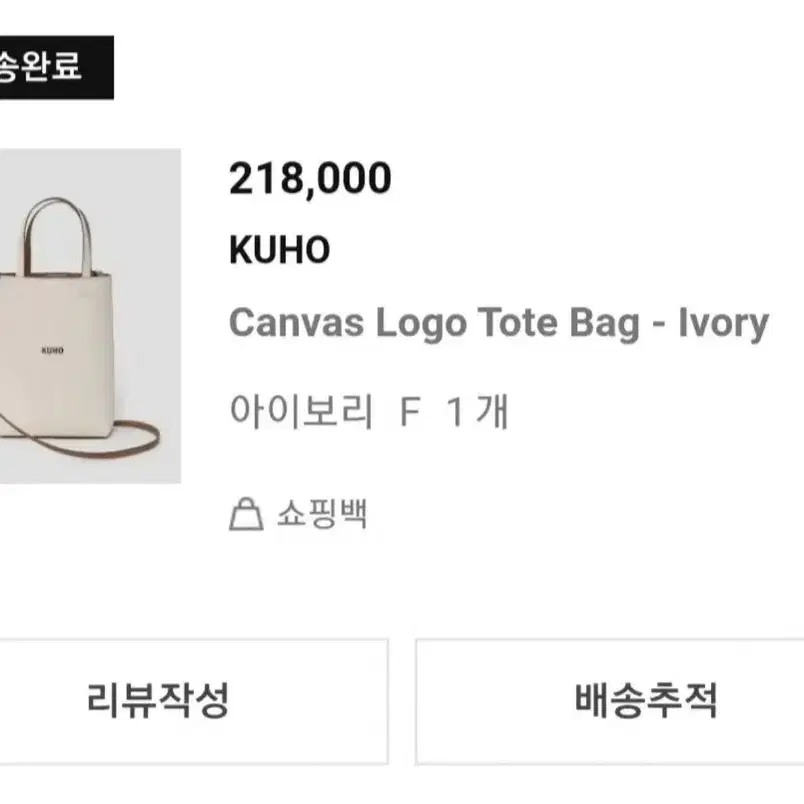Viewport: 804px width, 804px height.
Task: Open Canvas Logo Tote Bag product title
Action: point(499,324)
